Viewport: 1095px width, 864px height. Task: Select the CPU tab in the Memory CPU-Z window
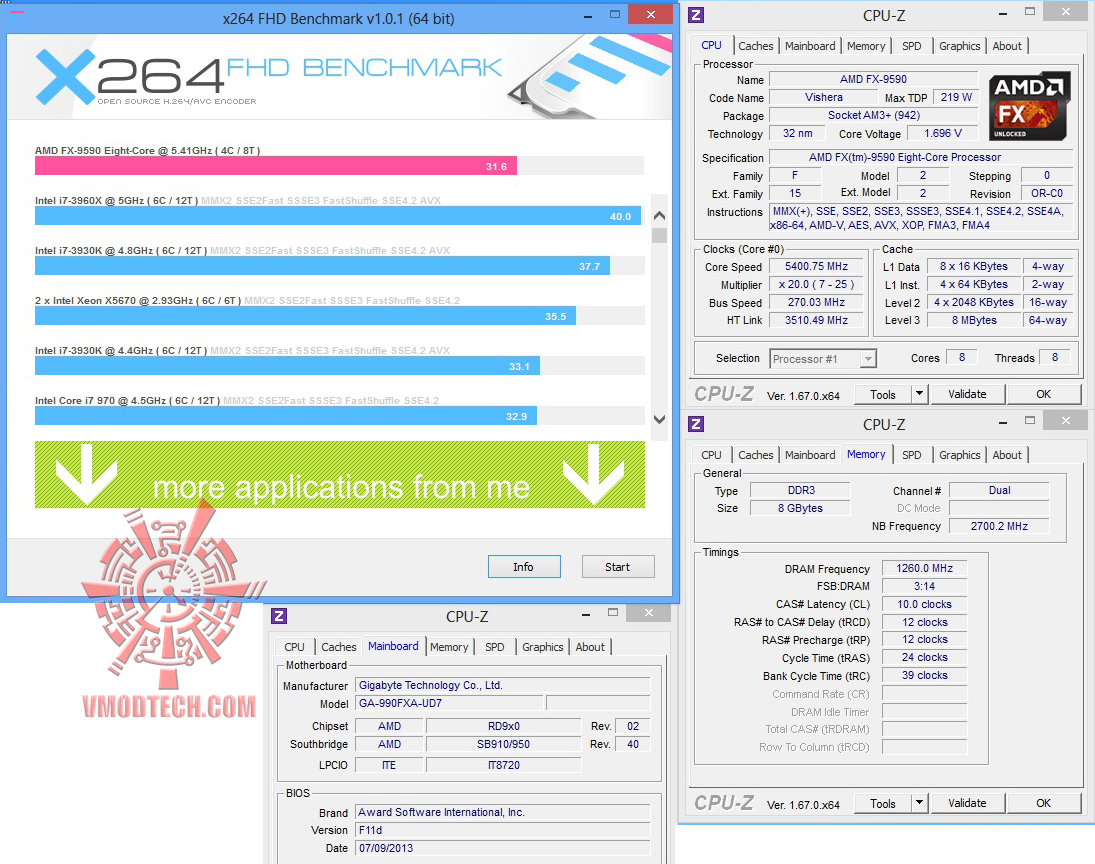pyautogui.click(x=712, y=455)
